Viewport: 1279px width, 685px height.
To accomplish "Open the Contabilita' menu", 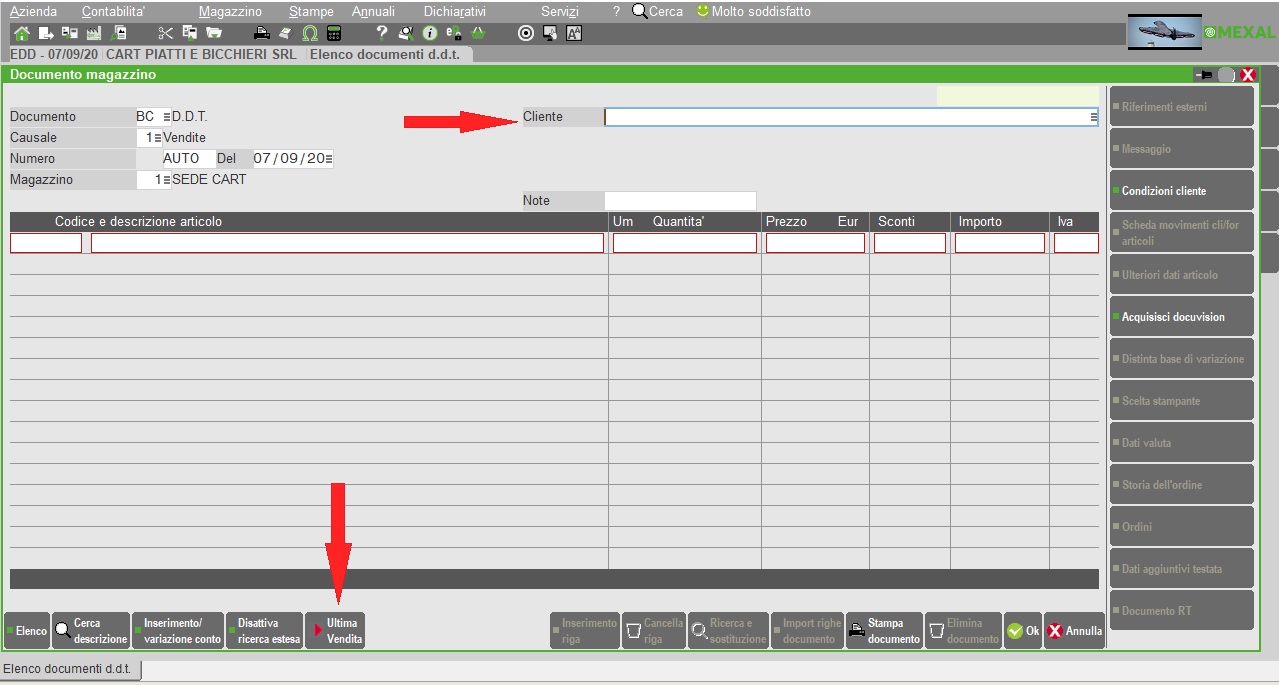I will [x=114, y=11].
